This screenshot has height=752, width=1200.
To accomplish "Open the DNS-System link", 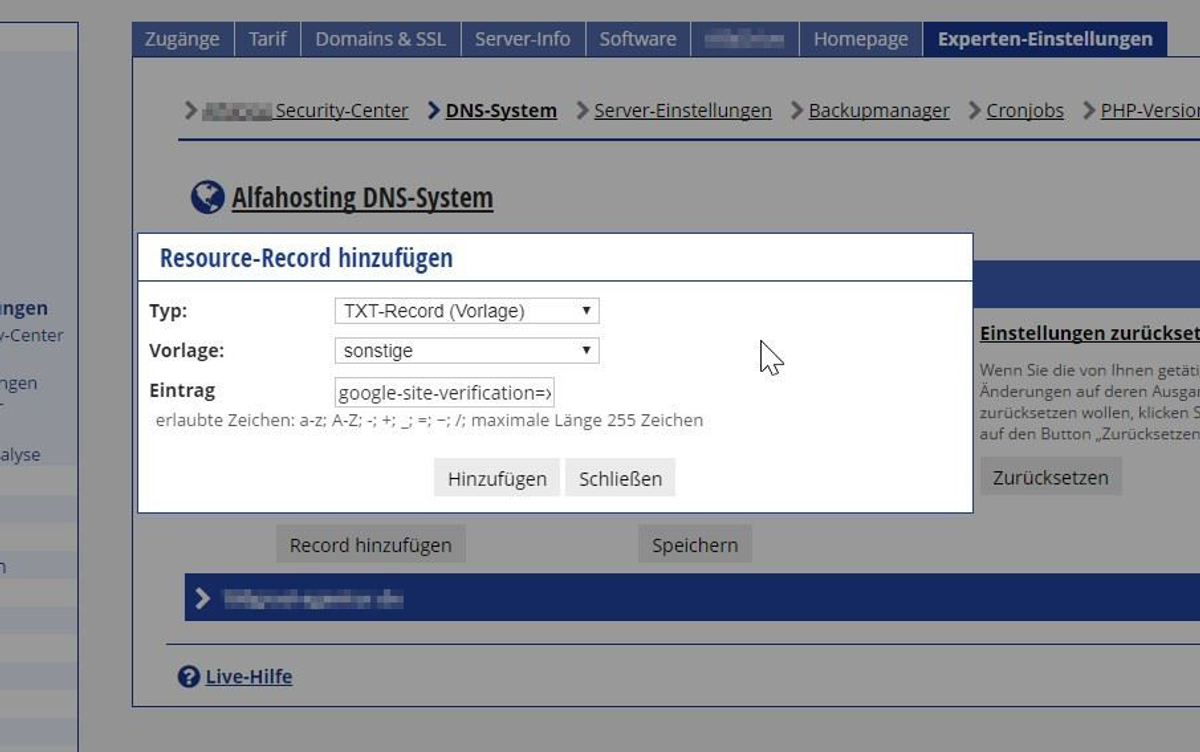I will point(501,111).
